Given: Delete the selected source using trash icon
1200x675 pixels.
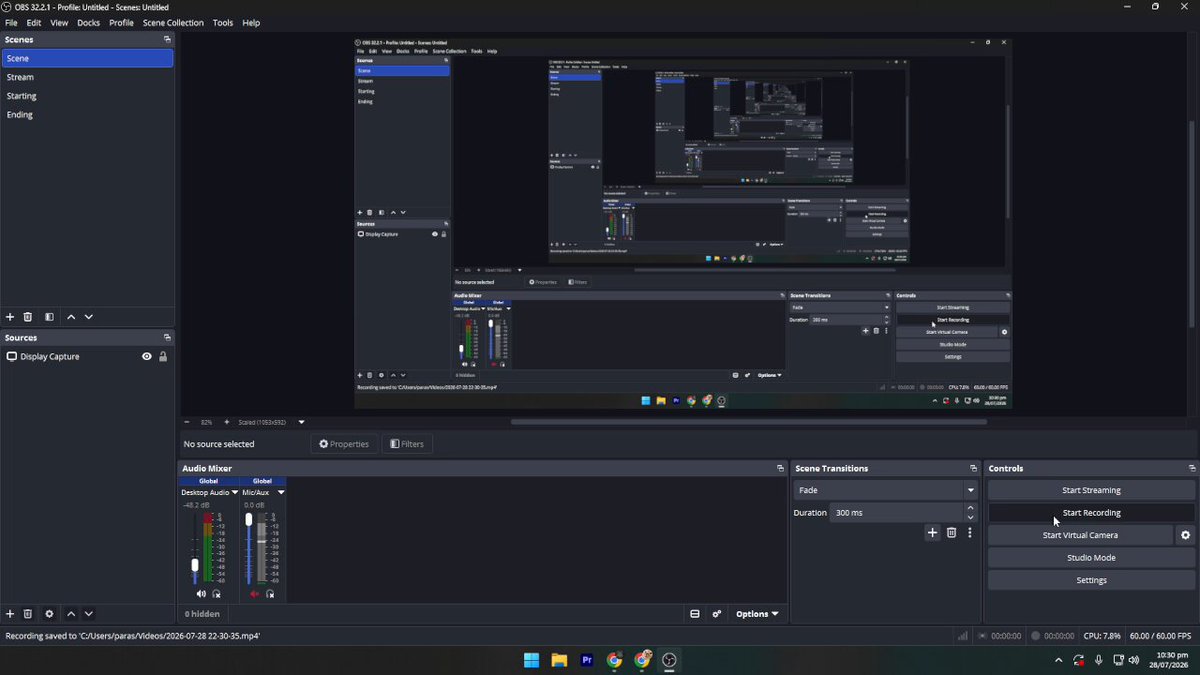Looking at the screenshot, I should coord(28,614).
